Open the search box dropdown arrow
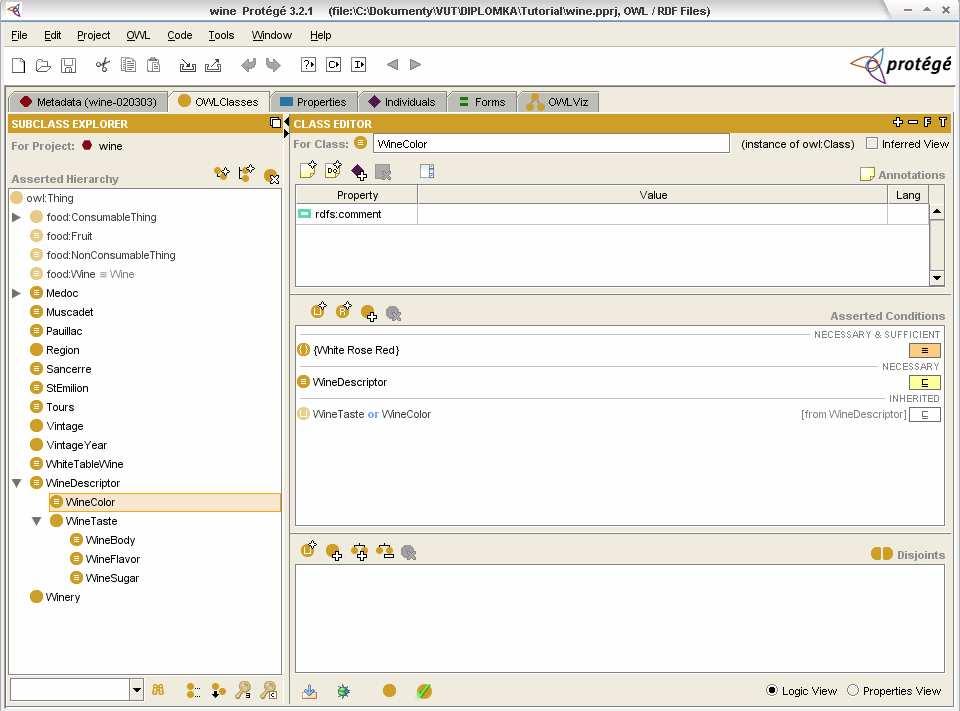Image resolution: width=960 pixels, height=711 pixels. 137,690
